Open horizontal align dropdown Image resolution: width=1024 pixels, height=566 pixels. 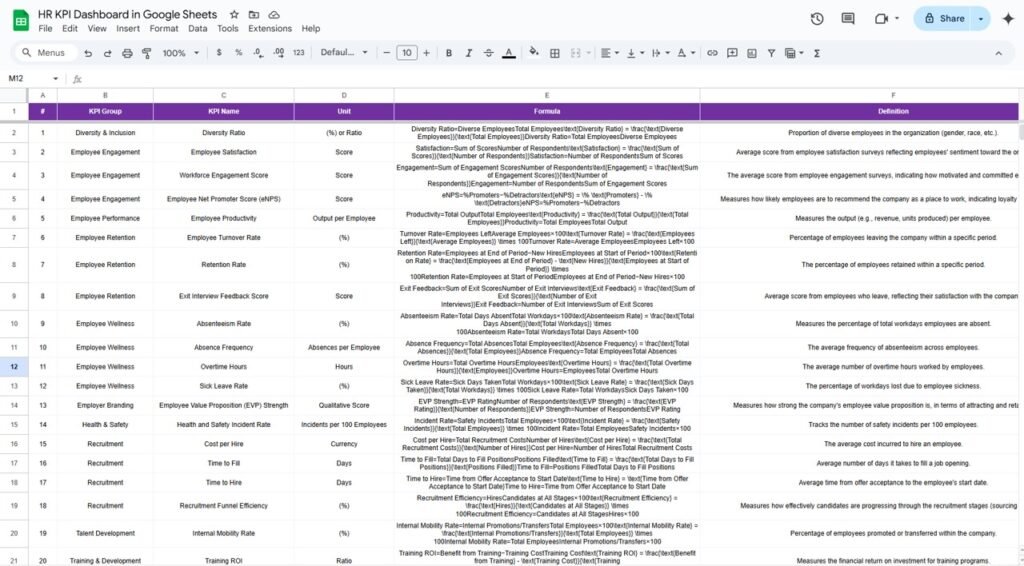coord(609,53)
